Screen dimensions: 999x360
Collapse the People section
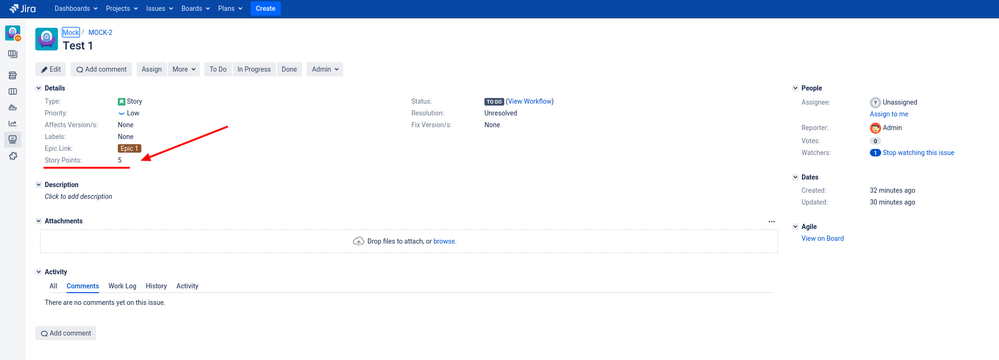(x=795, y=88)
